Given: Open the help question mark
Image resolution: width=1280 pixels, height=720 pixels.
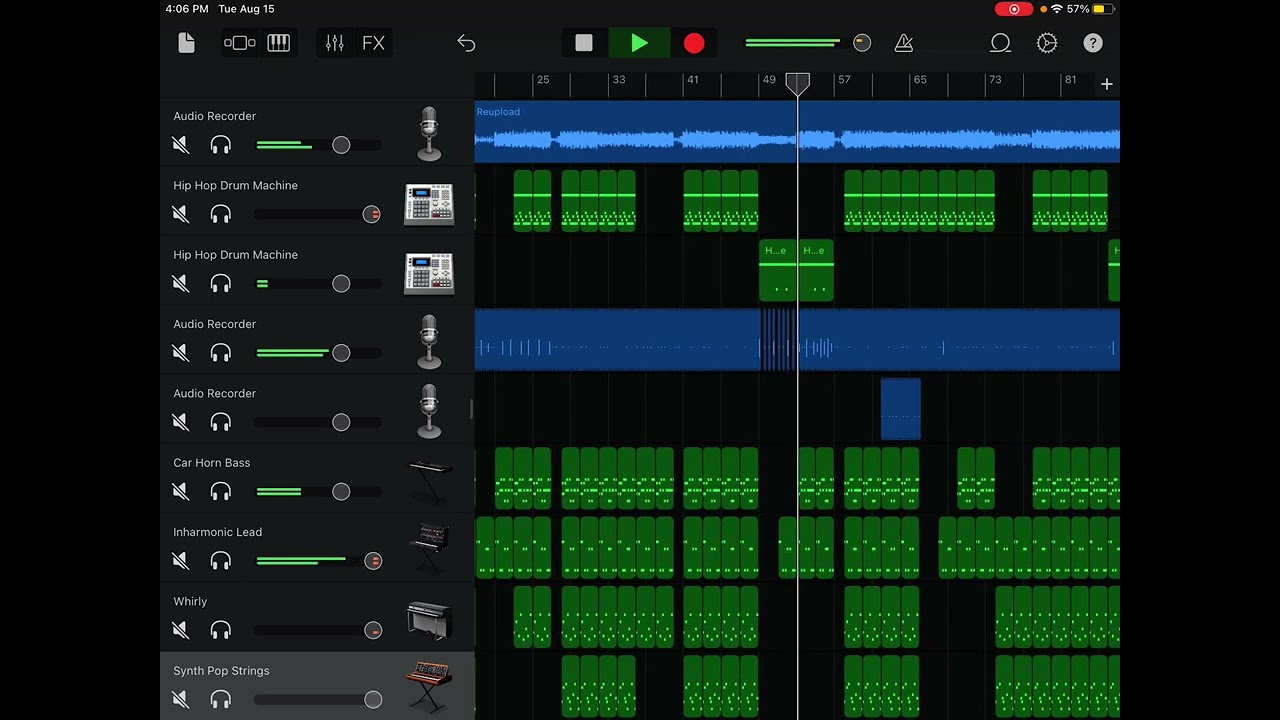Looking at the screenshot, I should 1093,43.
